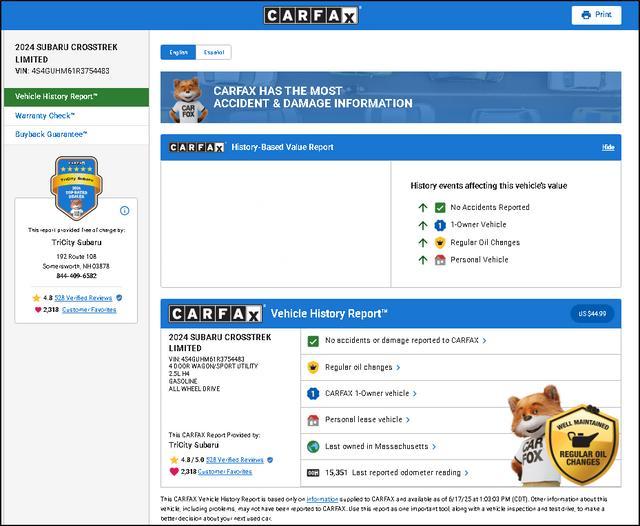Open the dealer info circle icon
The width and height of the screenshot is (640, 526).
(124, 211)
